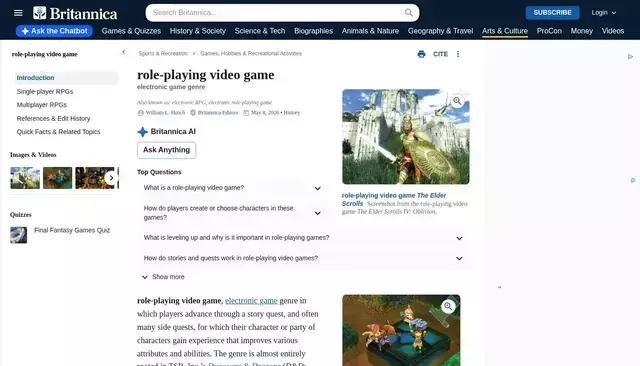Viewport: 640px width, 366px height.
Task: Click the SUBSCRIBE button
Action: click(x=552, y=13)
